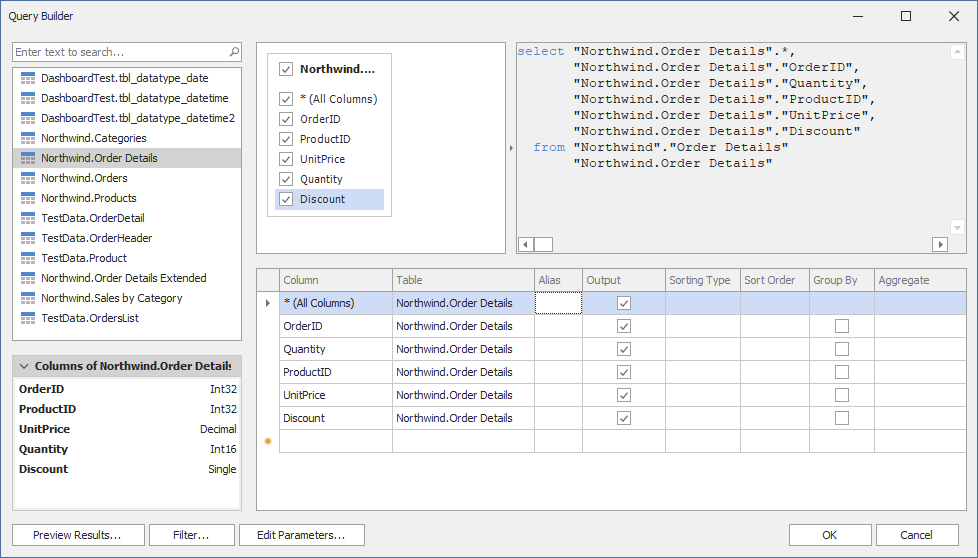Toggle Output checkbox for OrderID row
The image size is (978, 558).
(x=624, y=326)
